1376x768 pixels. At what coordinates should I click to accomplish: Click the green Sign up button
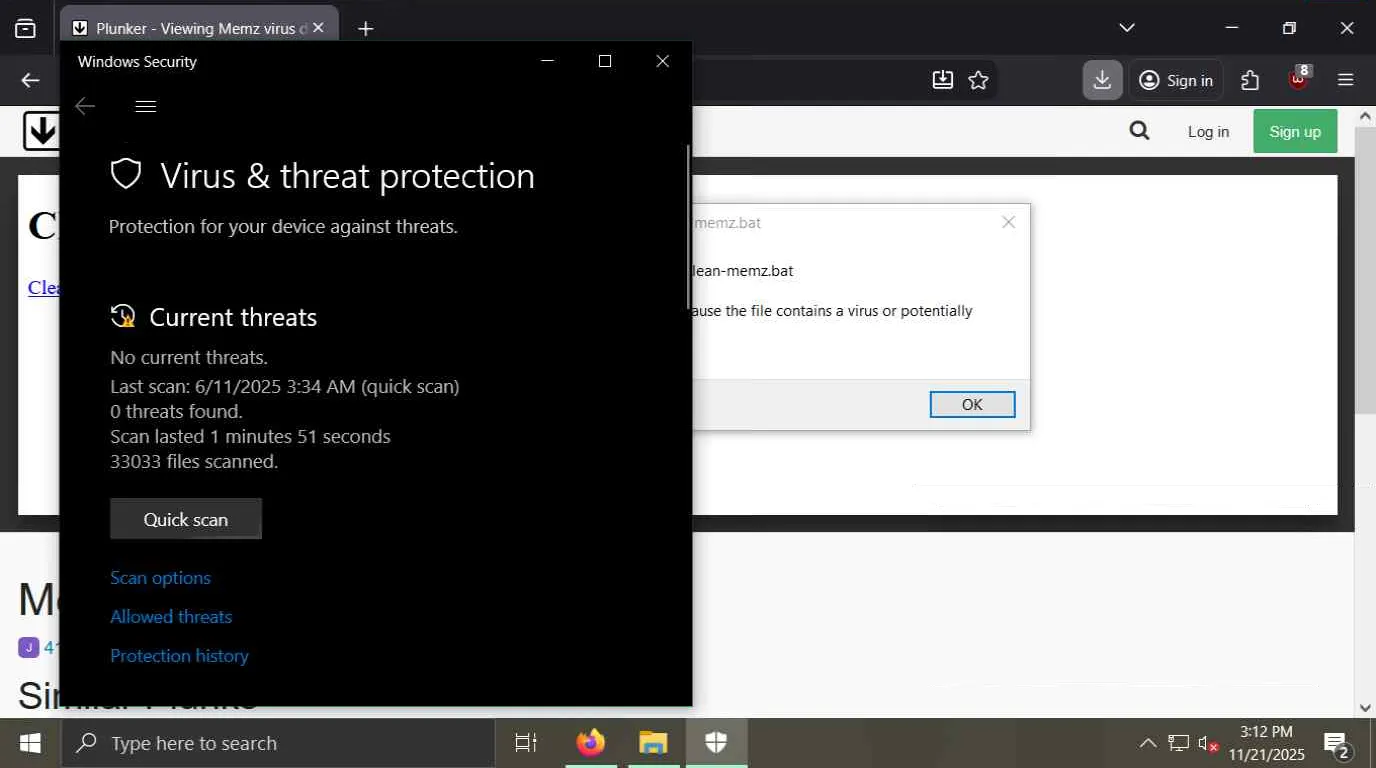1295,131
